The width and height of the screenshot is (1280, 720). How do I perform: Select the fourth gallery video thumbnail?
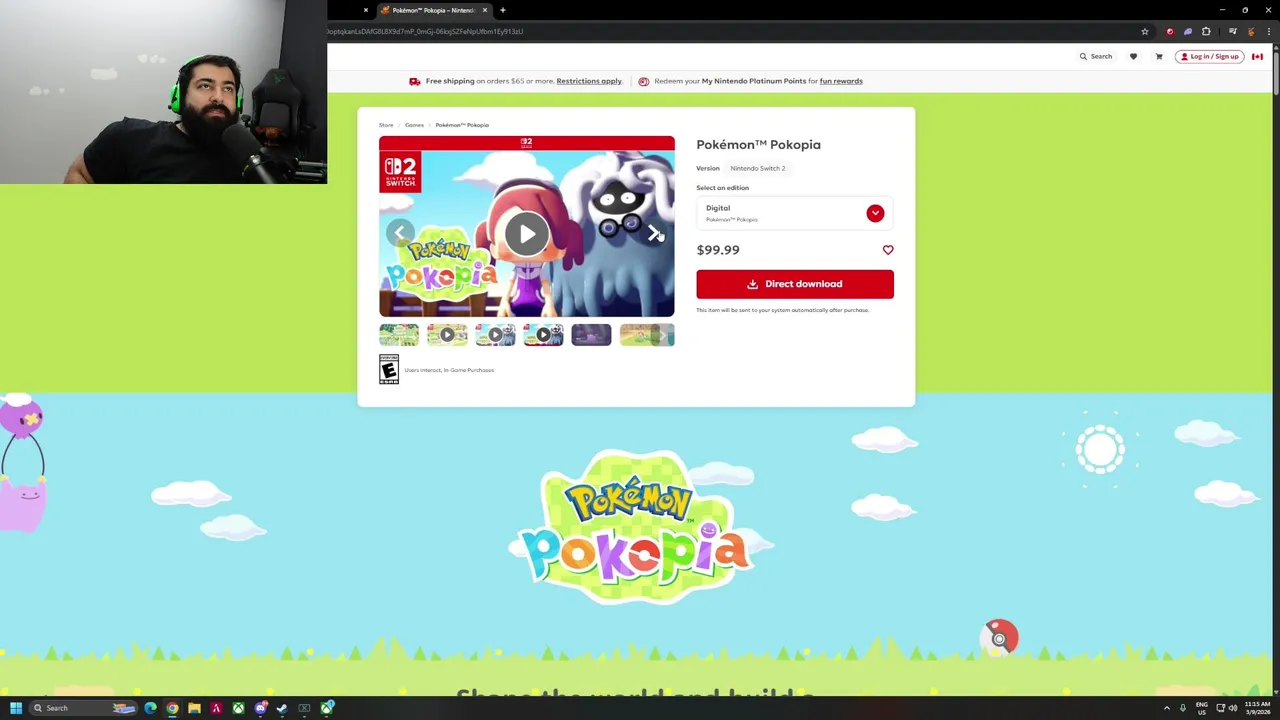(x=543, y=335)
